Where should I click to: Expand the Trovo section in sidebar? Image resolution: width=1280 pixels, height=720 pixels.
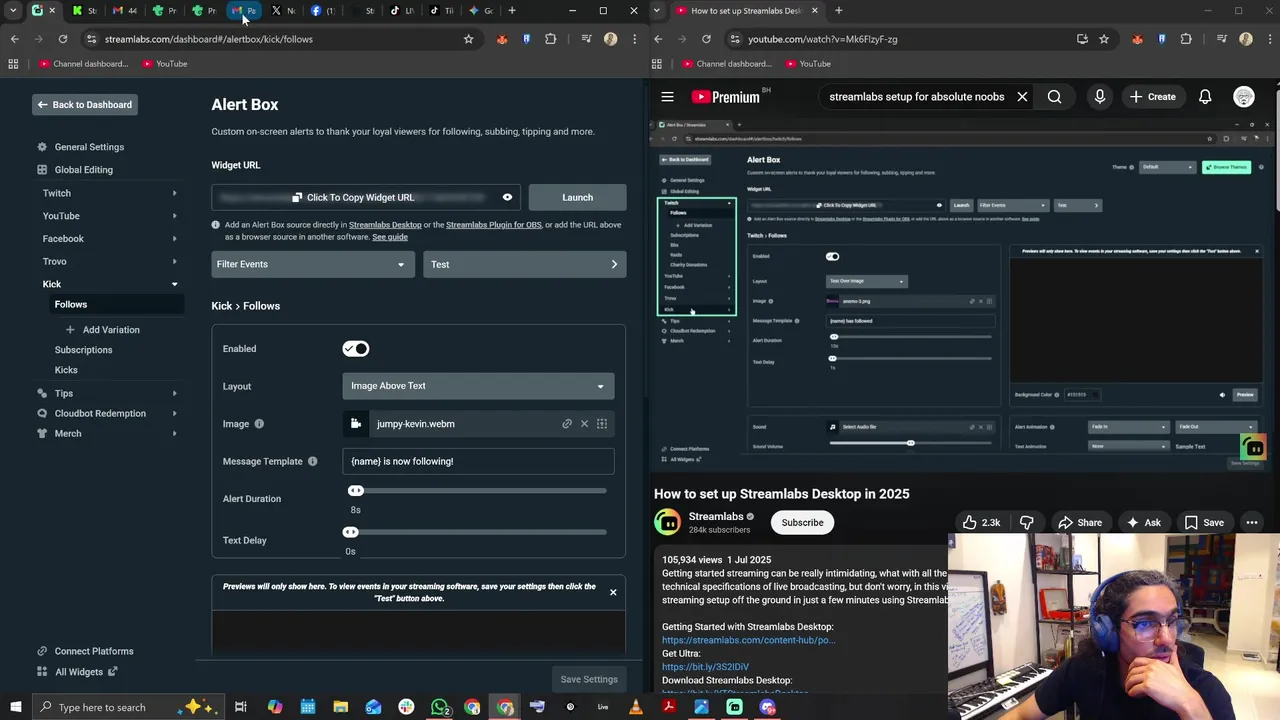point(174,262)
